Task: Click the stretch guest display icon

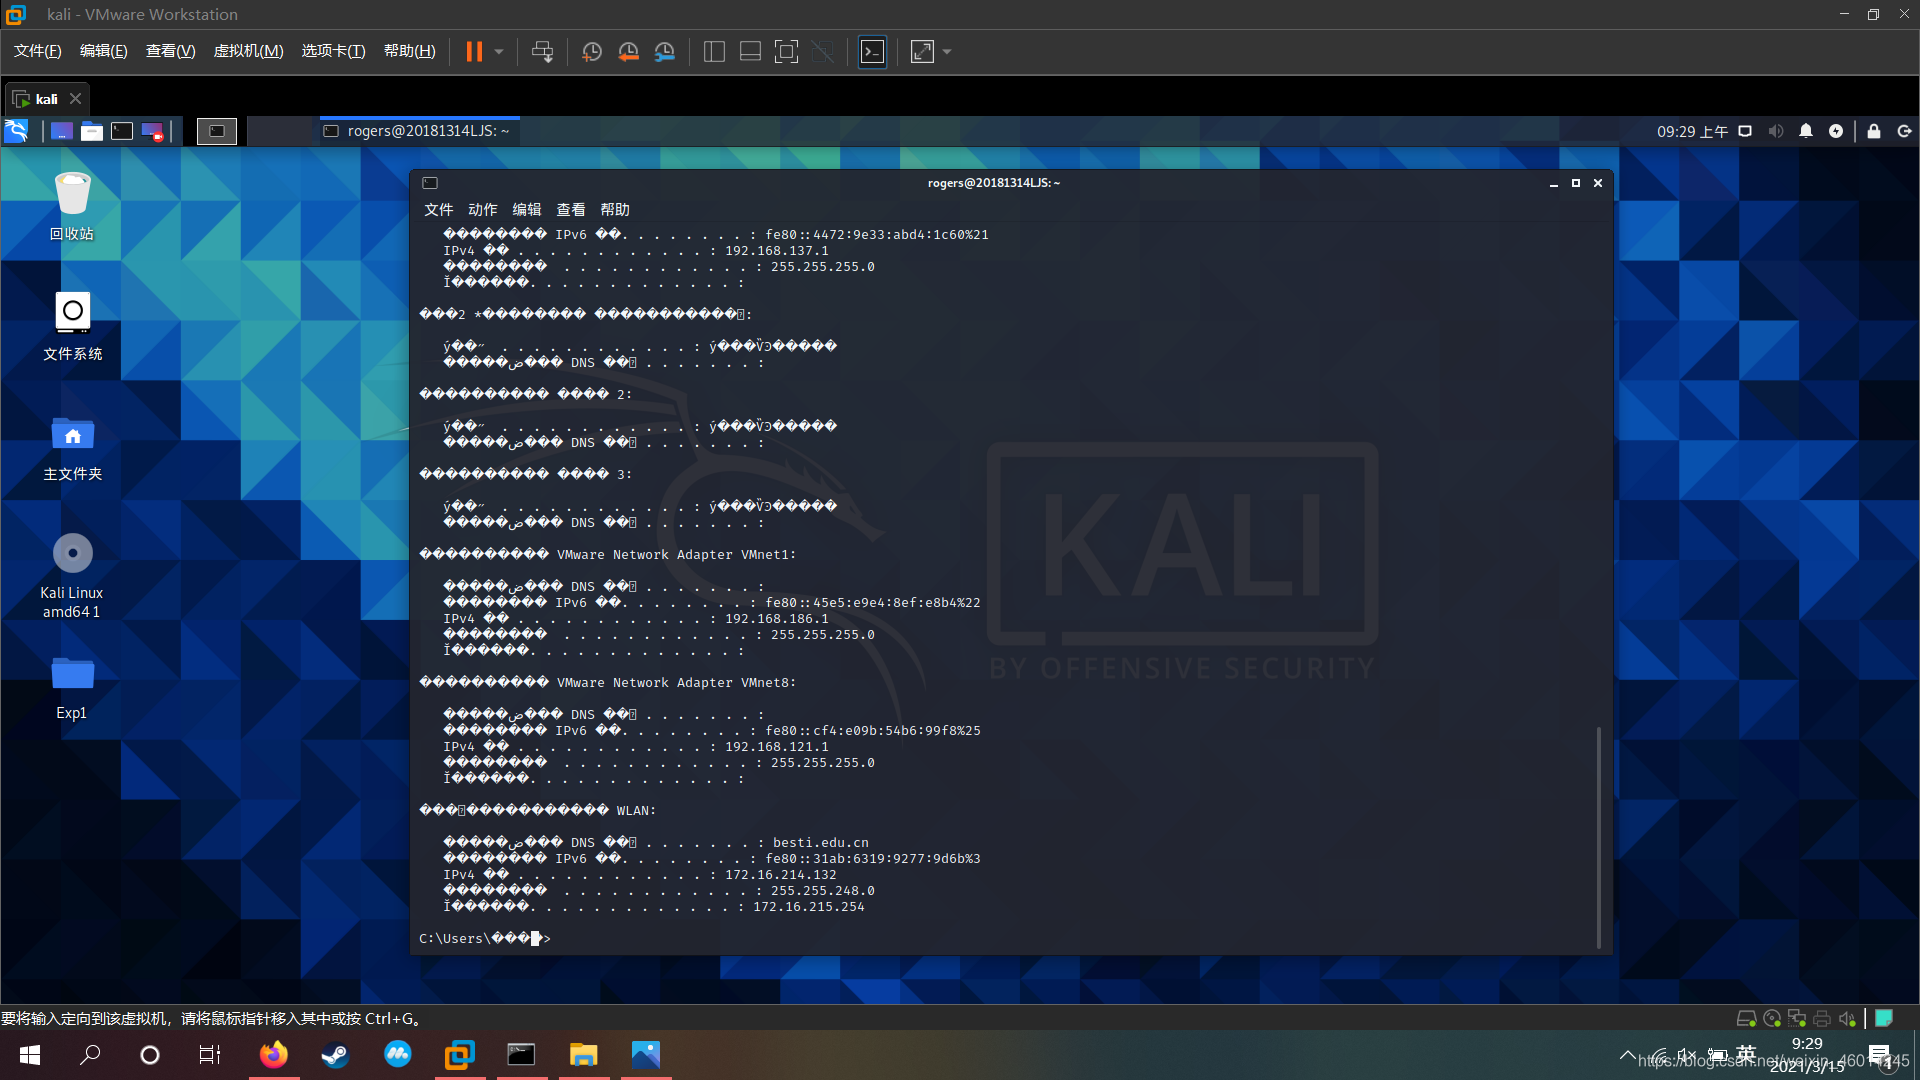Action: point(922,51)
